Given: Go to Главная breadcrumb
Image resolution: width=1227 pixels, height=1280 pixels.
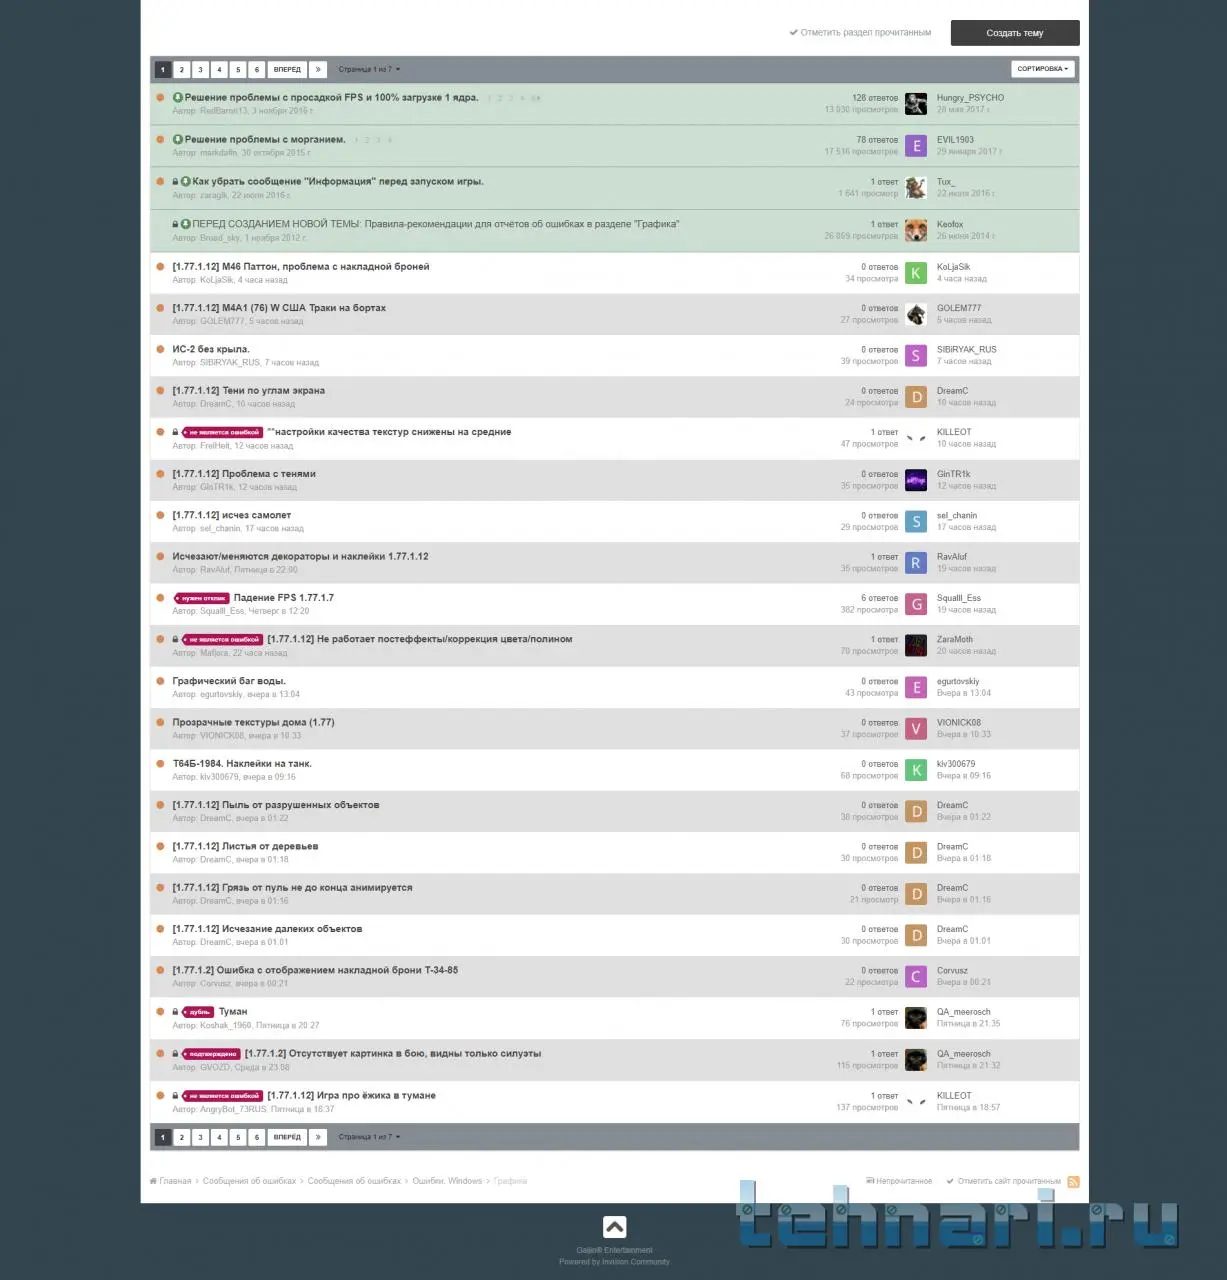Looking at the screenshot, I should click(x=170, y=1182).
